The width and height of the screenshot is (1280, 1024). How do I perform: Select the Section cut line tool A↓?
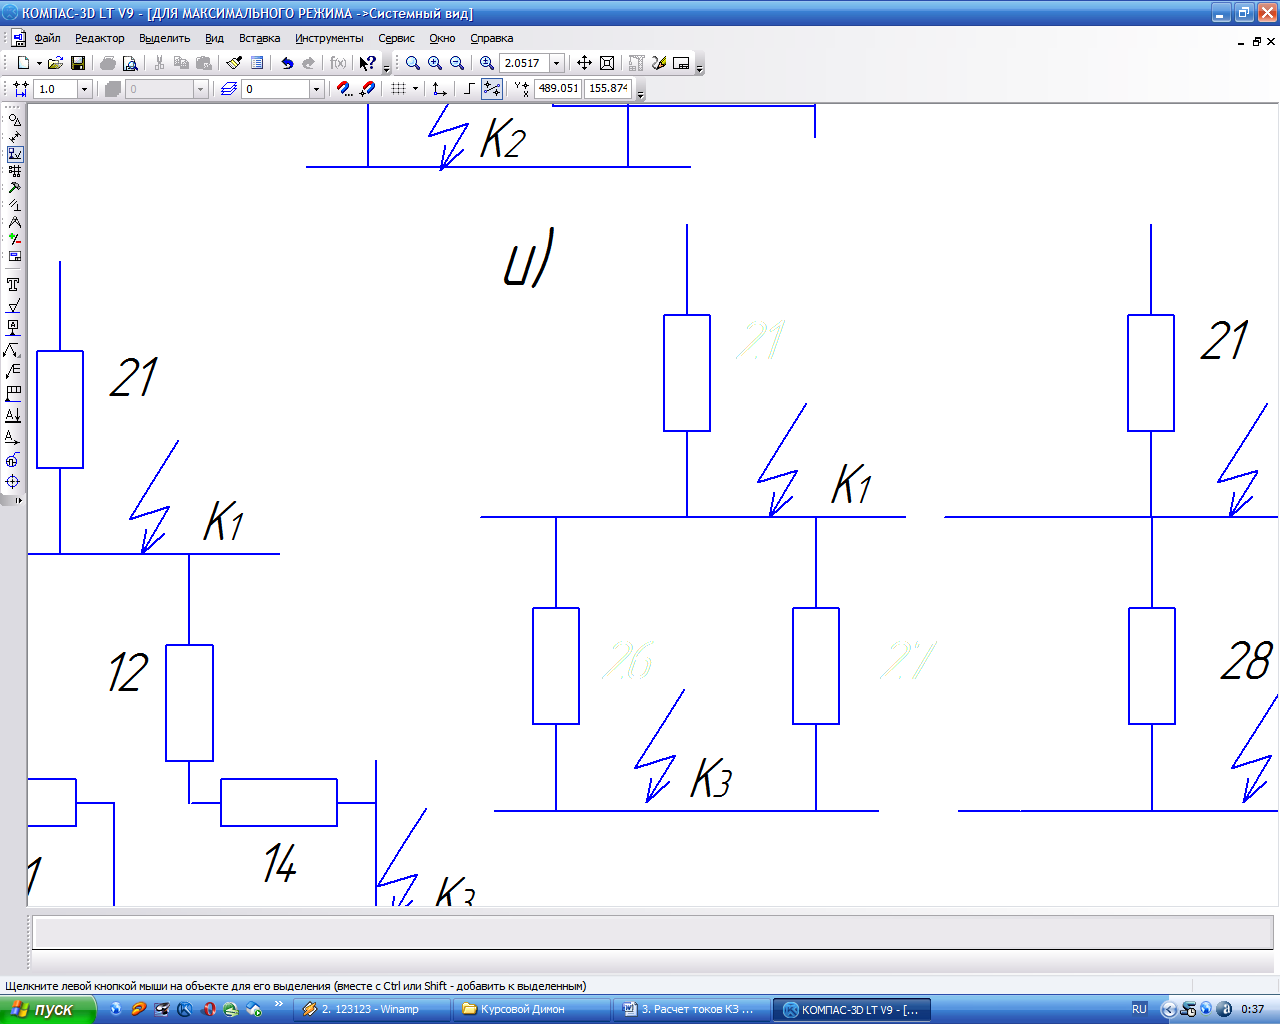click(13, 415)
